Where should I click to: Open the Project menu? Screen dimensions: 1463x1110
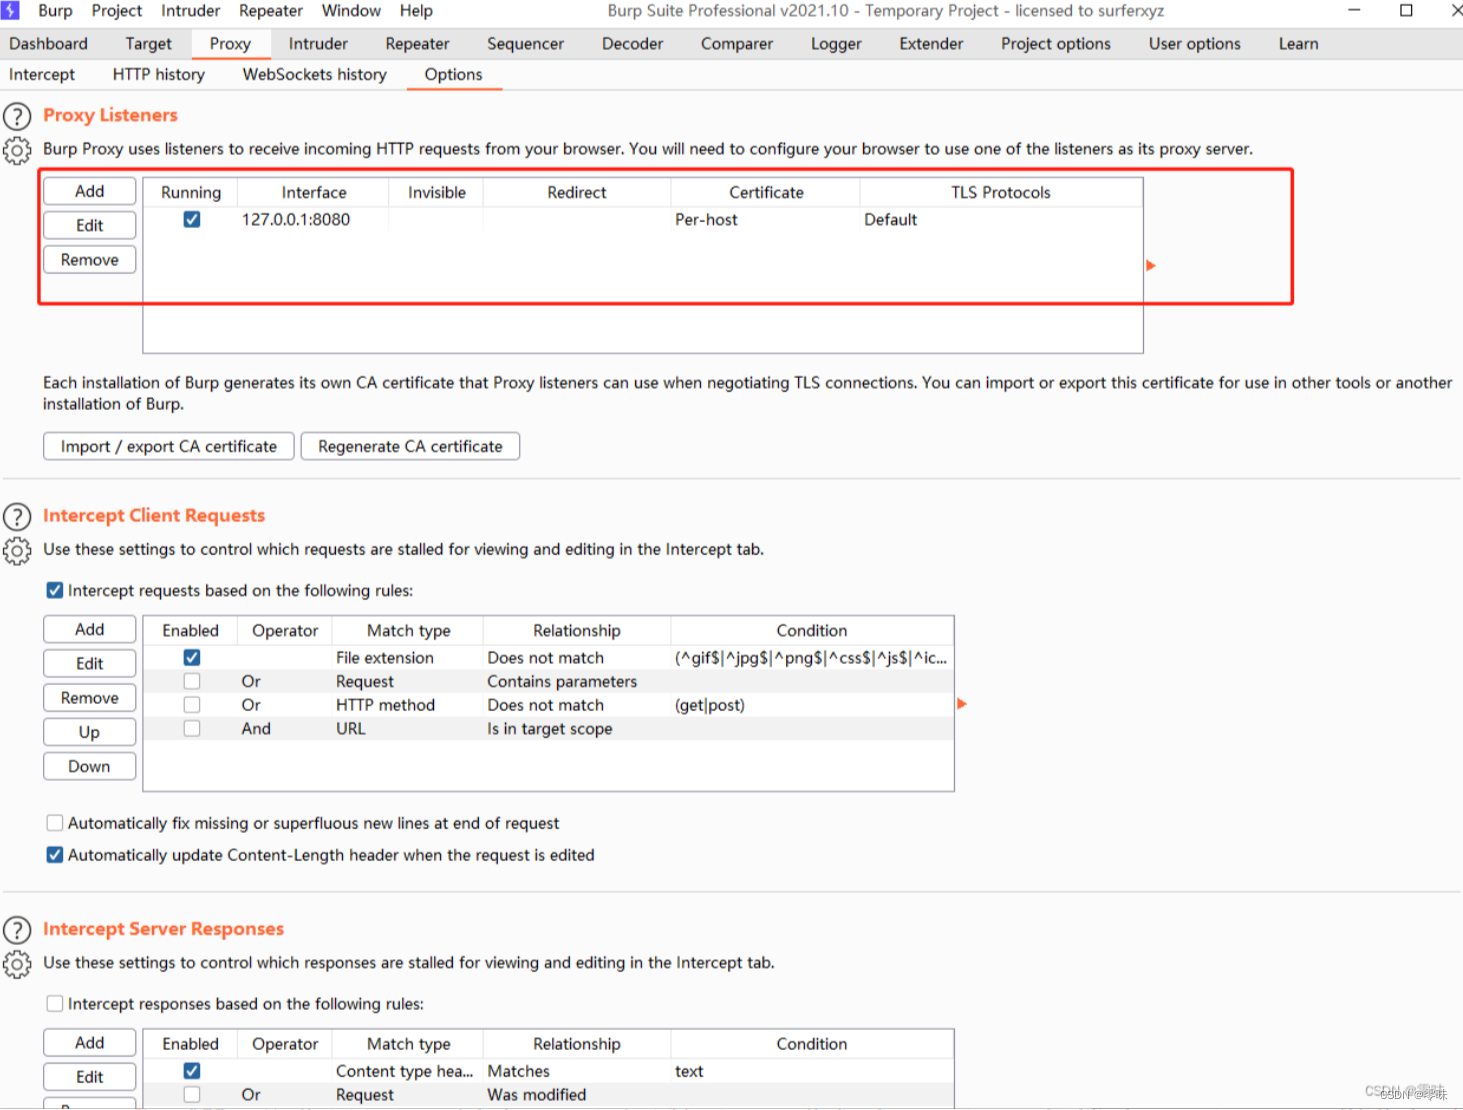[x=116, y=11]
